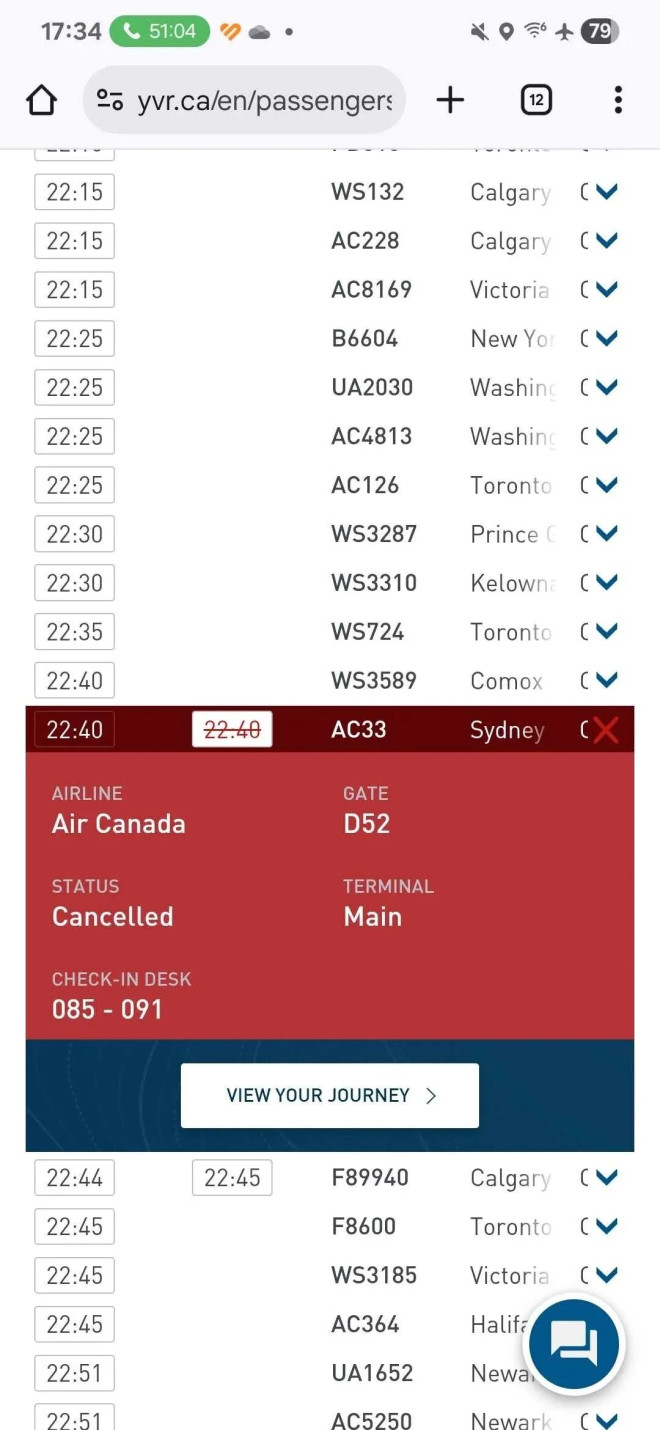Expand UA2030 Washington flight details
This screenshot has height=1430, width=660.
(606, 388)
